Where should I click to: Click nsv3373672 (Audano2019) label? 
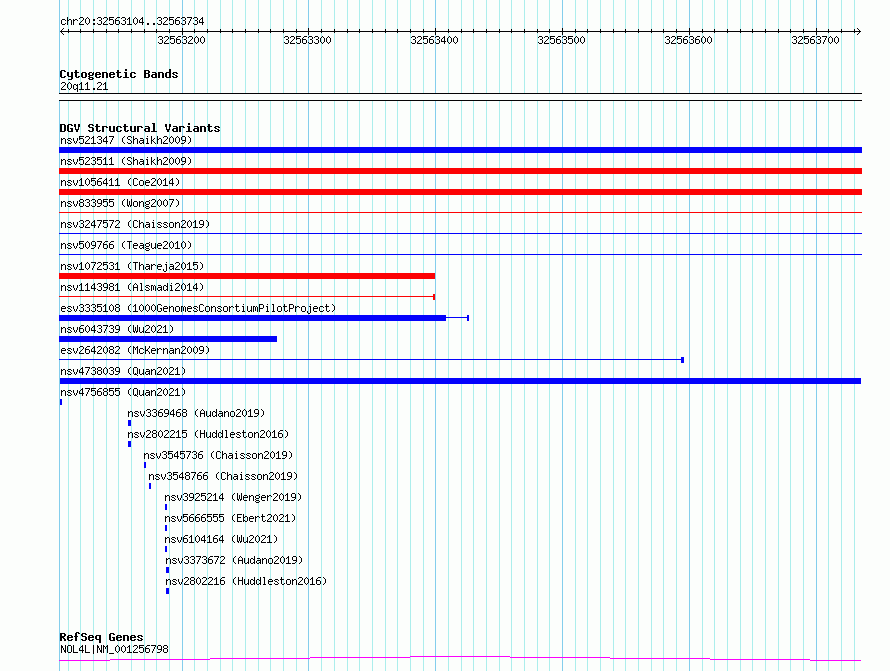234,560
